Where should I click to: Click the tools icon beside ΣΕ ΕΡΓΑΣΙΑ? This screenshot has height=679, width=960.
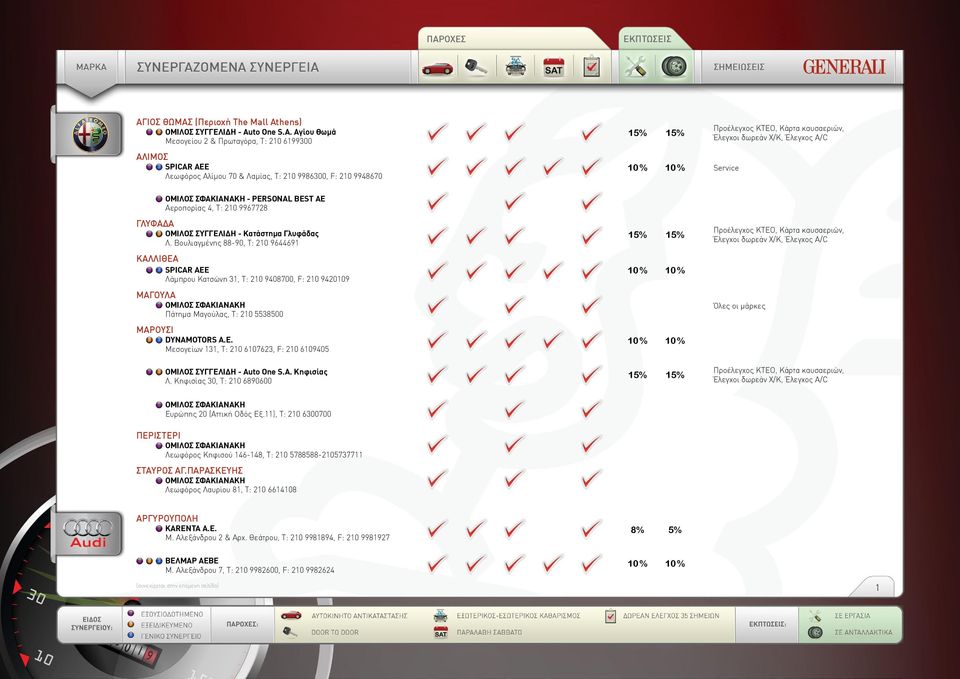click(x=815, y=616)
